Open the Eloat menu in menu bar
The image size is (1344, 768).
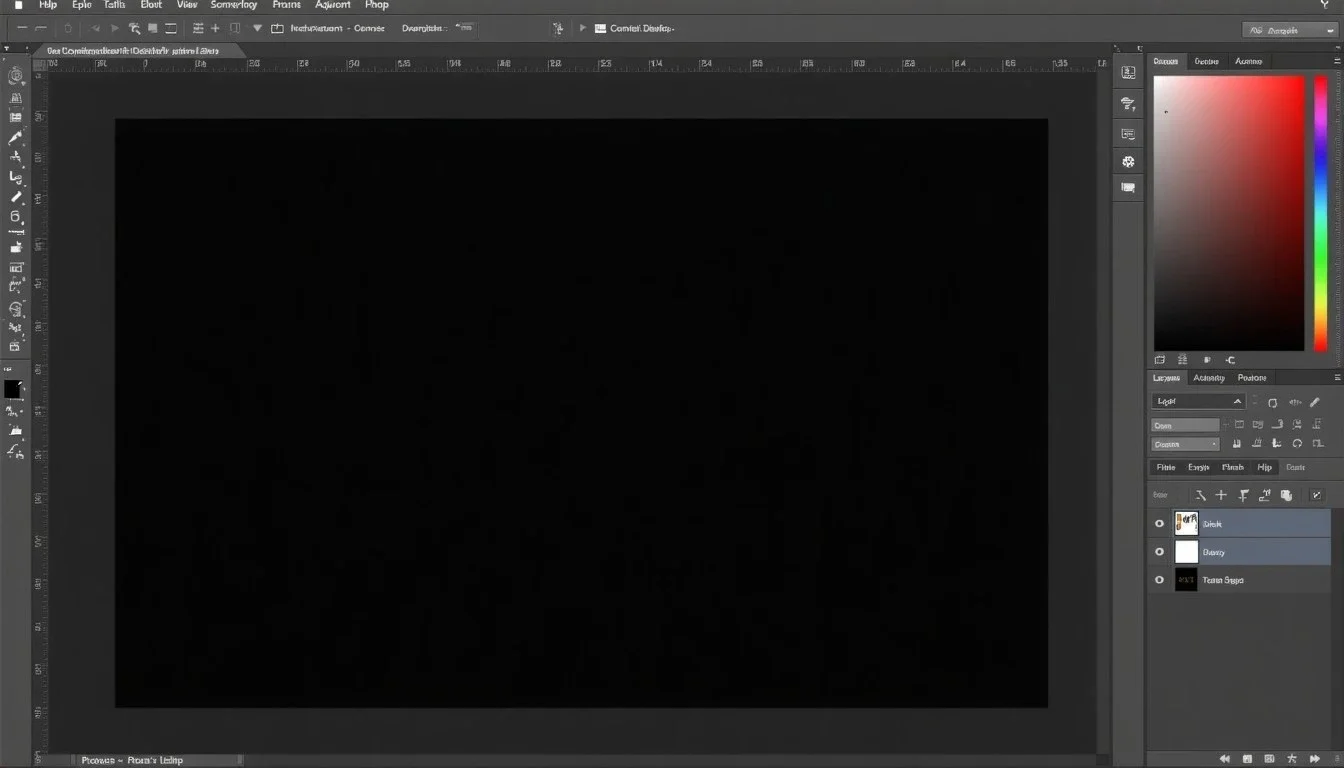(151, 5)
